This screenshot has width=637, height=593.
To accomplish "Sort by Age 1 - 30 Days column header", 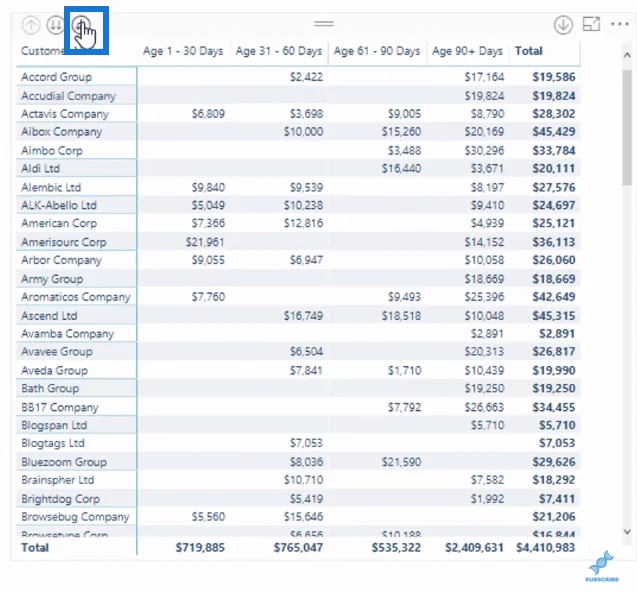I will point(183,51).
